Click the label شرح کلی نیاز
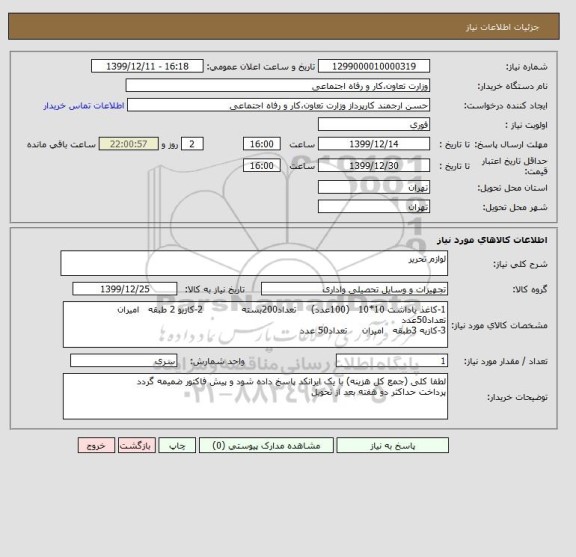Screen dimensions: 576x557 pos(520,264)
